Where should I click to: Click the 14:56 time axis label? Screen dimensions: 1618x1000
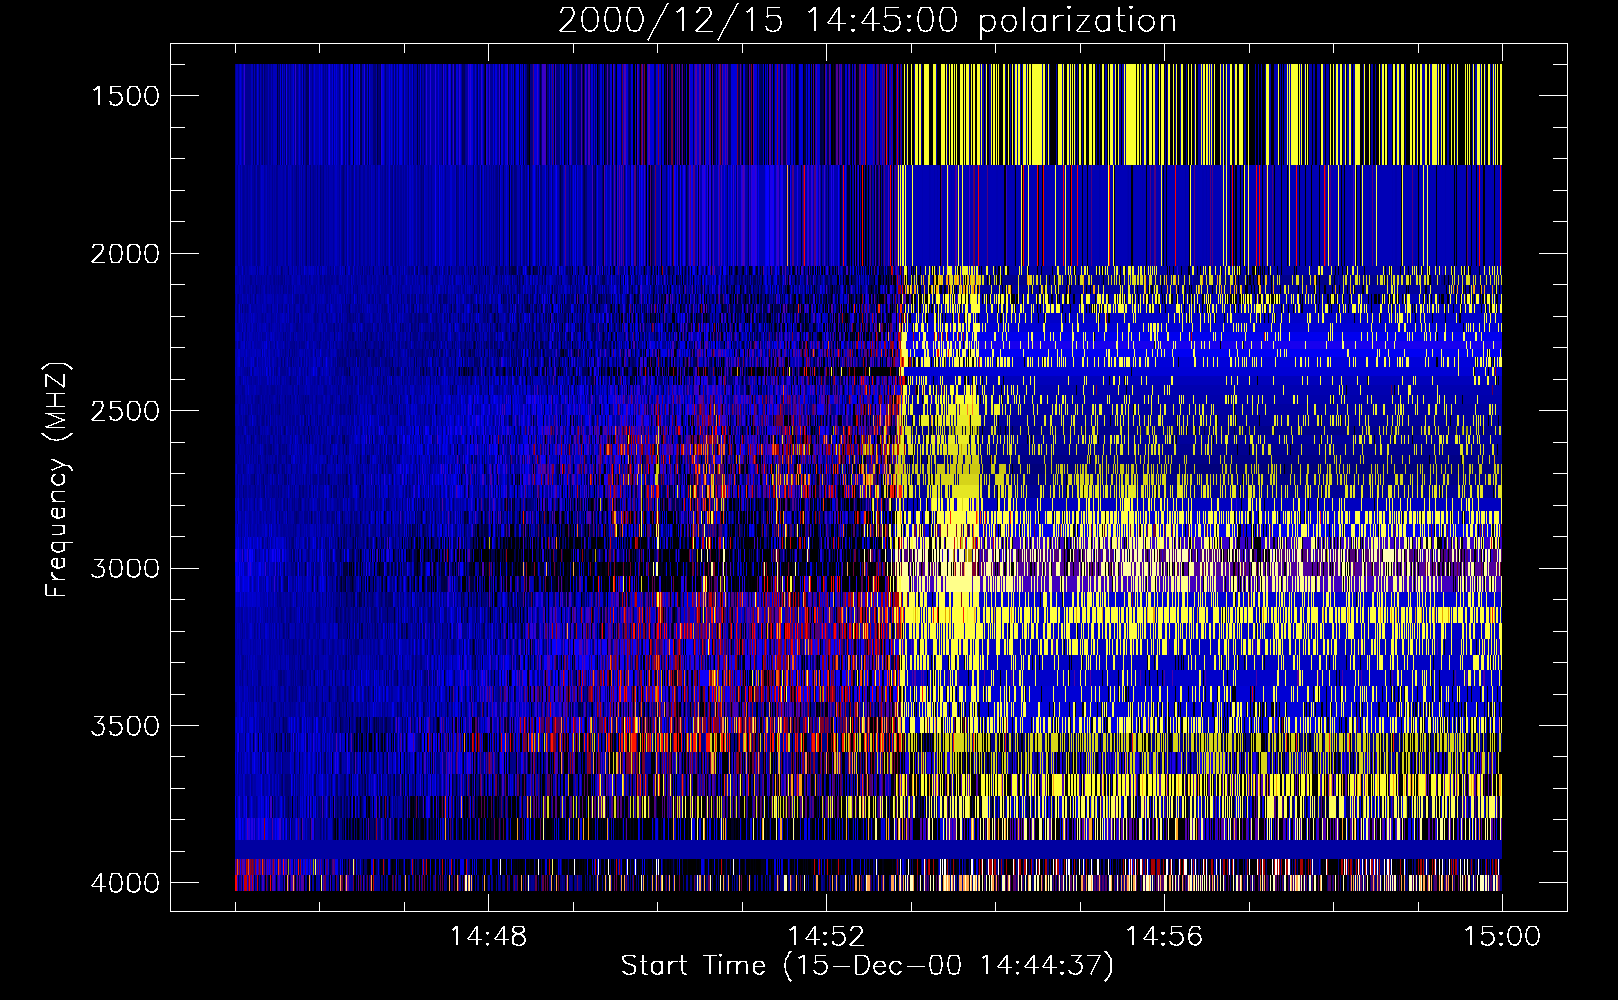(x=1164, y=937)
